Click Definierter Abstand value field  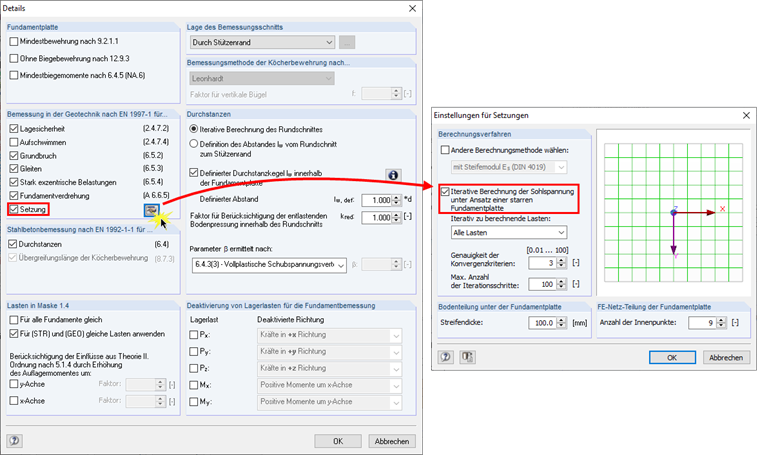377,200
